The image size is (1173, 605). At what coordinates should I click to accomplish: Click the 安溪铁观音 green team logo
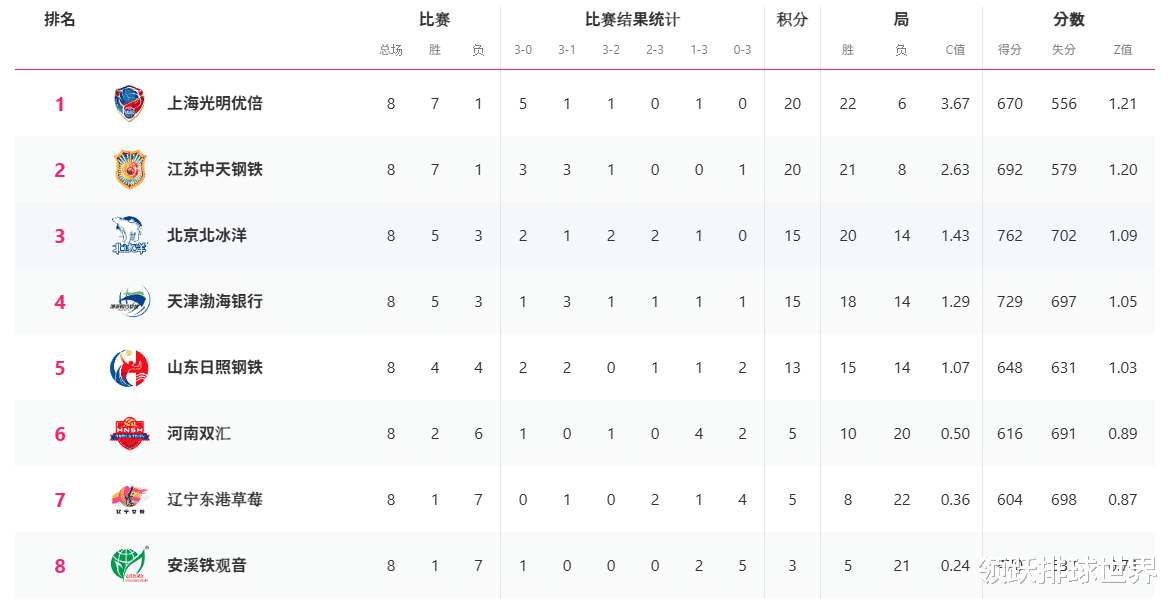[x=129, y=565]
